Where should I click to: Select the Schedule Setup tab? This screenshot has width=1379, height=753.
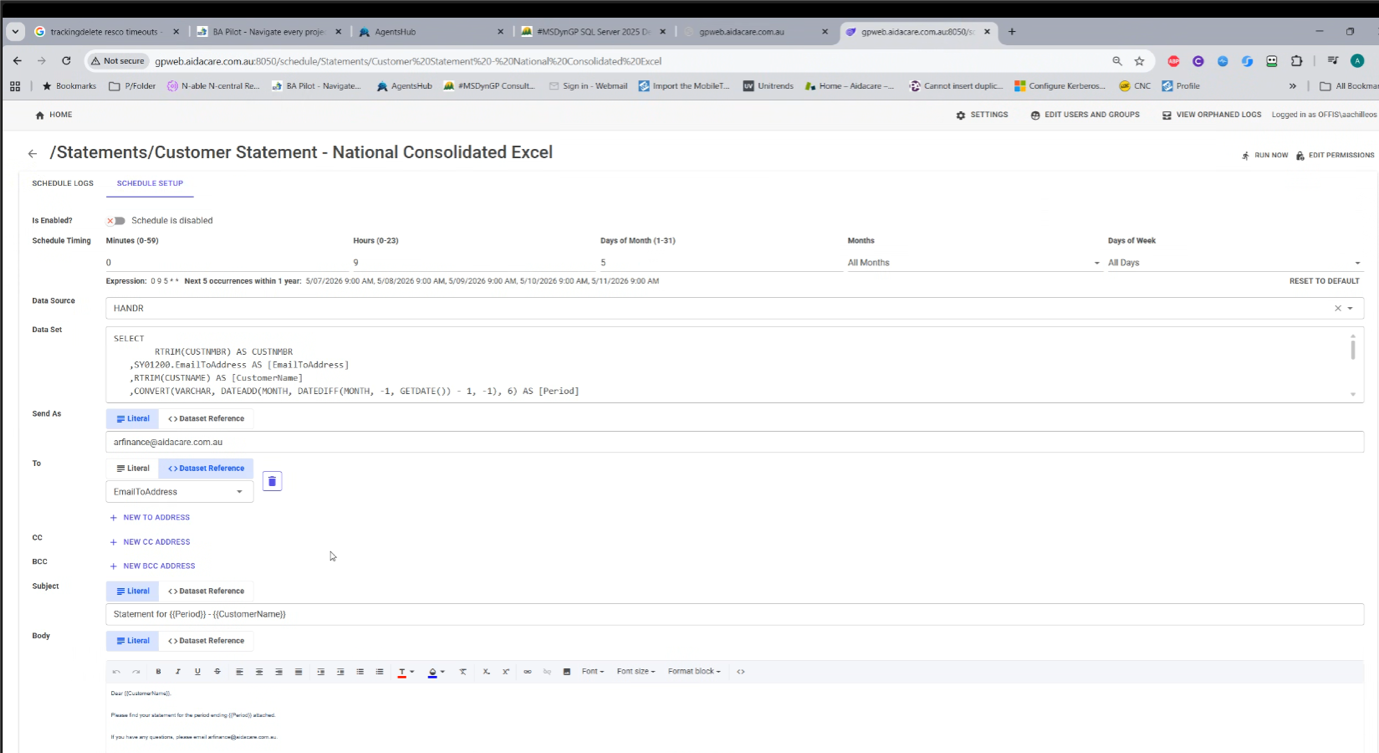pos(150,184)
